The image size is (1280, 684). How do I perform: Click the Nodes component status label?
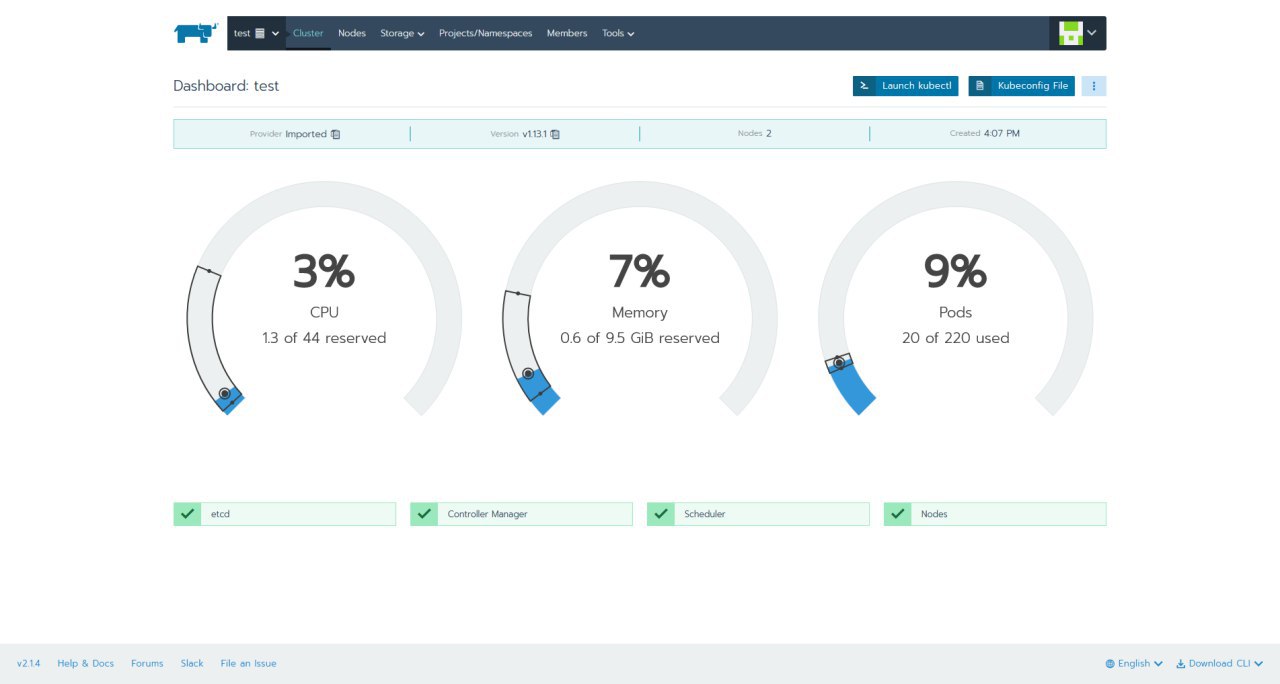pyautogui.click(x=934, y=514)
